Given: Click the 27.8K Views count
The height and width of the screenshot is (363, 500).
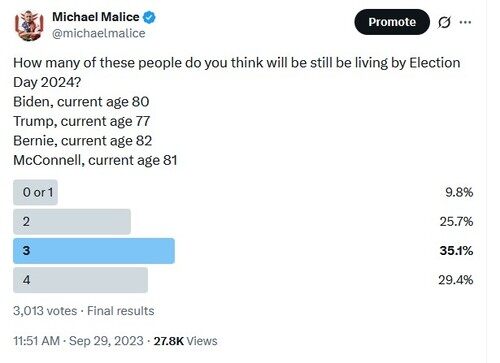Looking at the screenshot, I should coord(185,341).
